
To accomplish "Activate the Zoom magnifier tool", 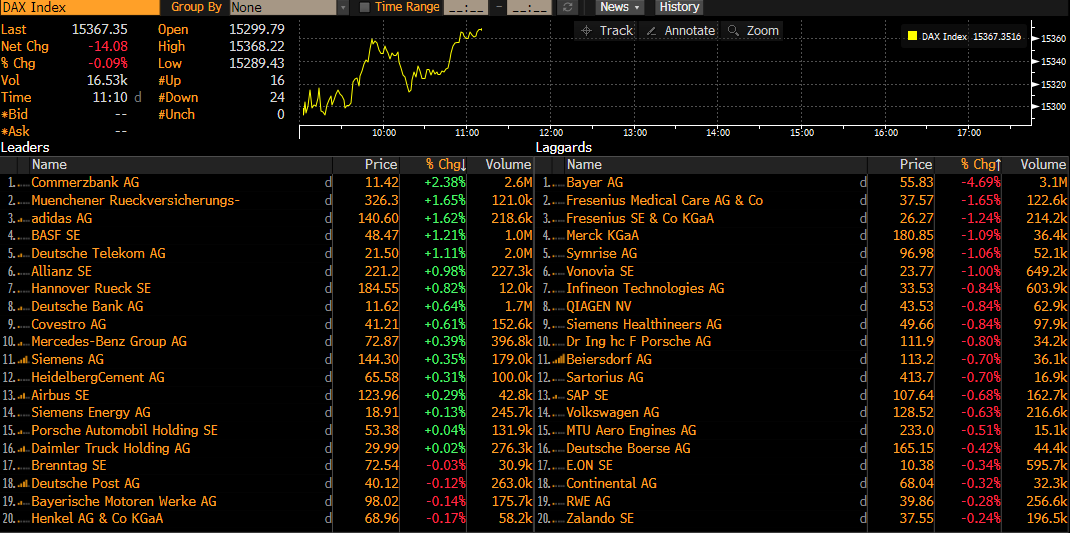I will 753,31.
